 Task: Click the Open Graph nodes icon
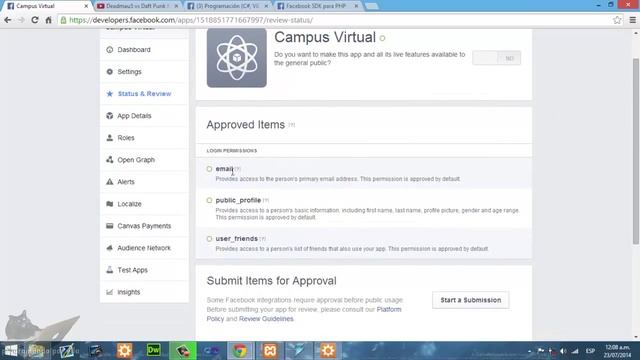tap(109, 160)
